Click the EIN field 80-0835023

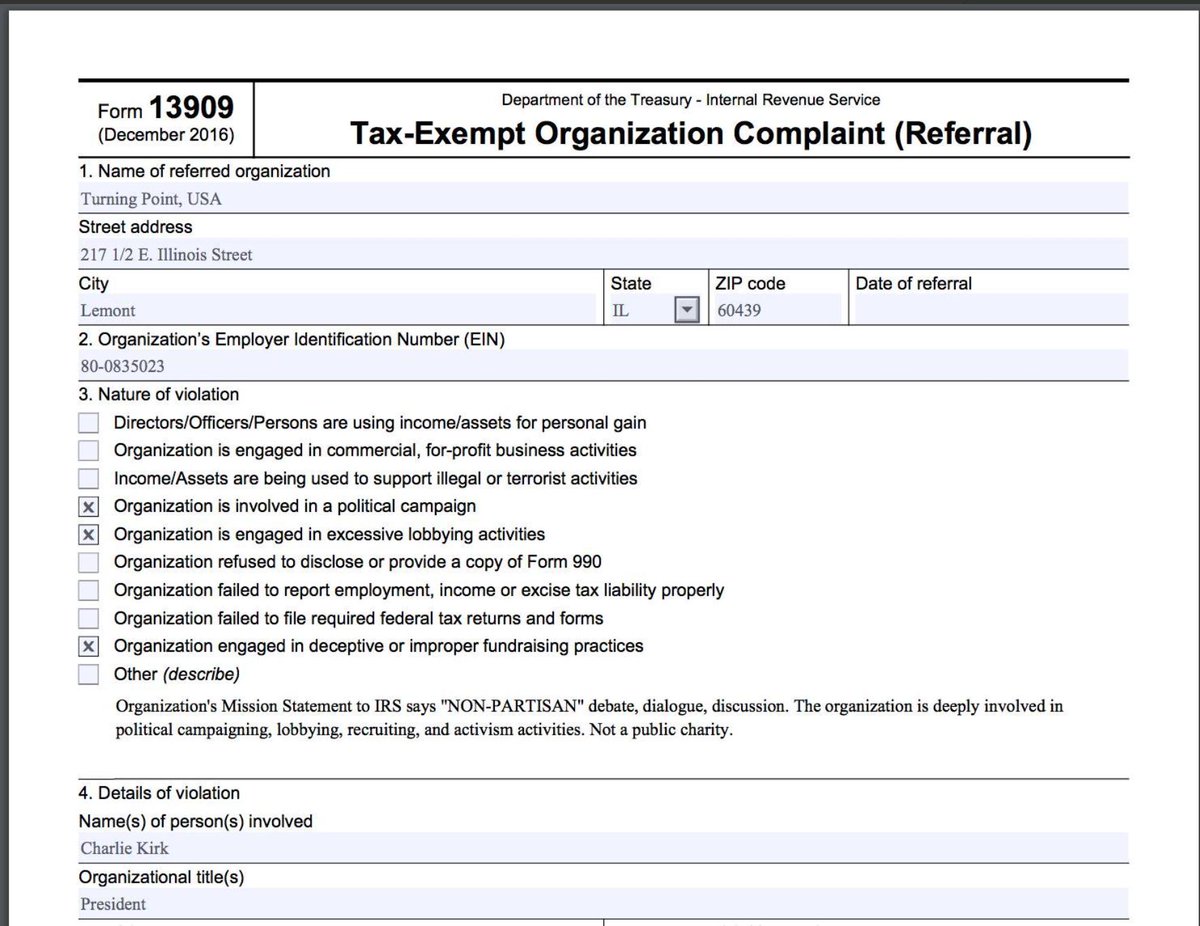click(x=603, y=366)
